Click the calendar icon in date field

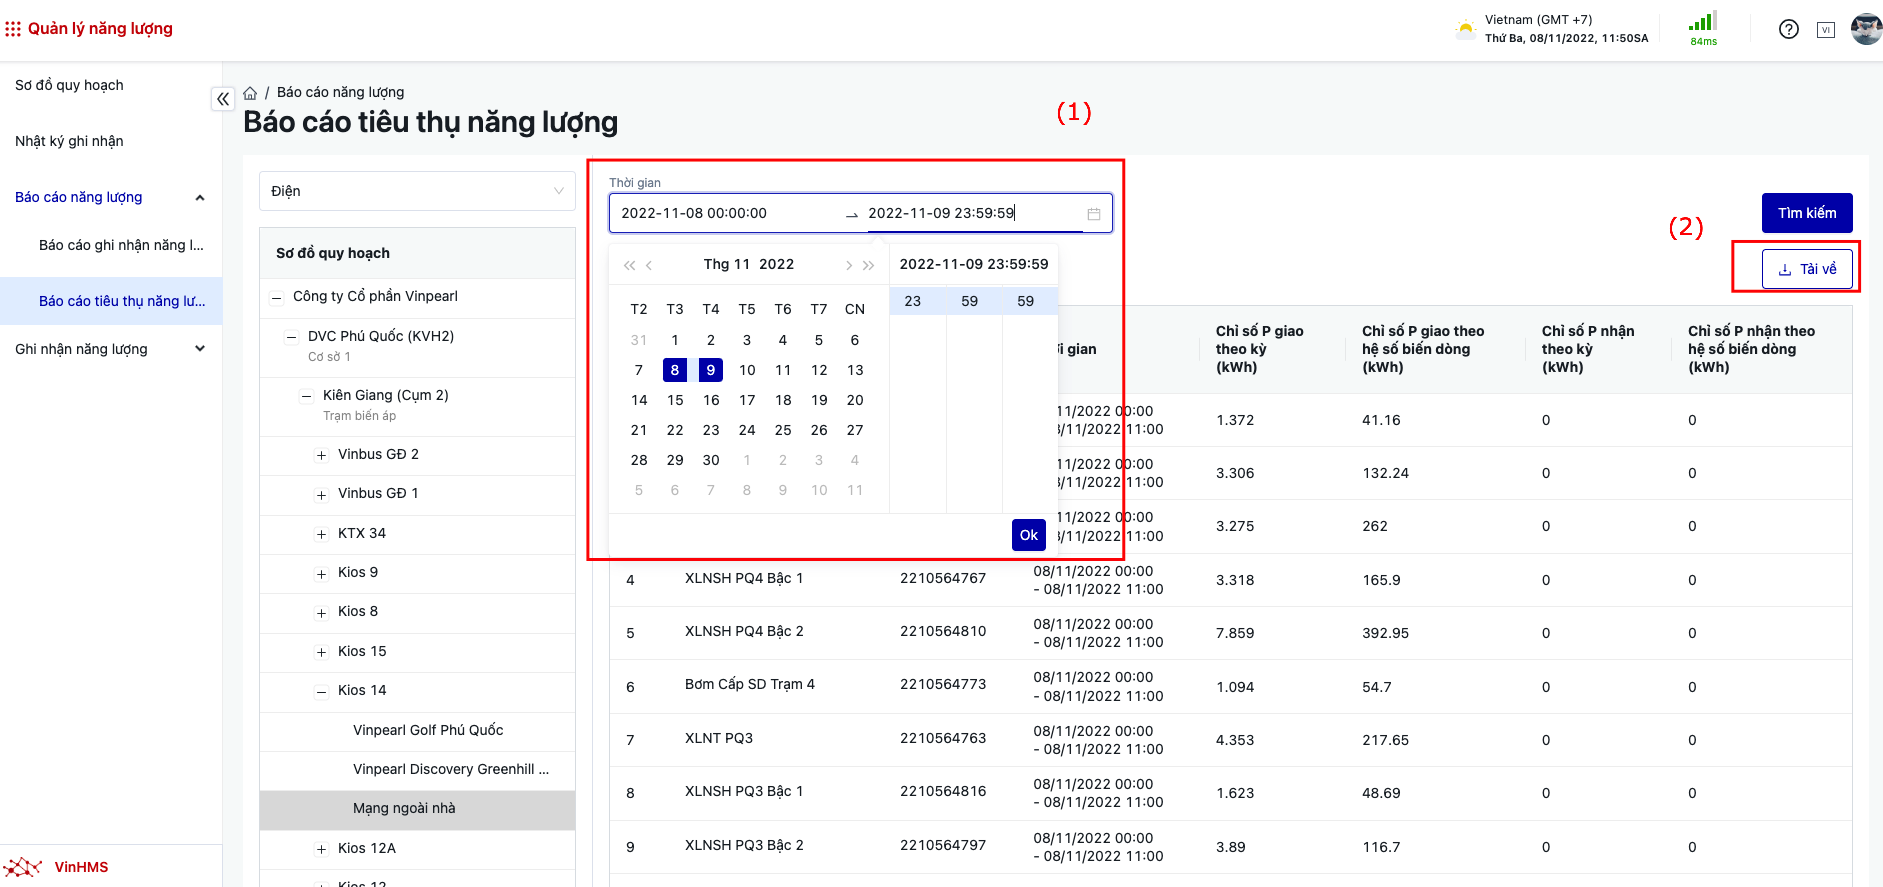pos(1093,214)
